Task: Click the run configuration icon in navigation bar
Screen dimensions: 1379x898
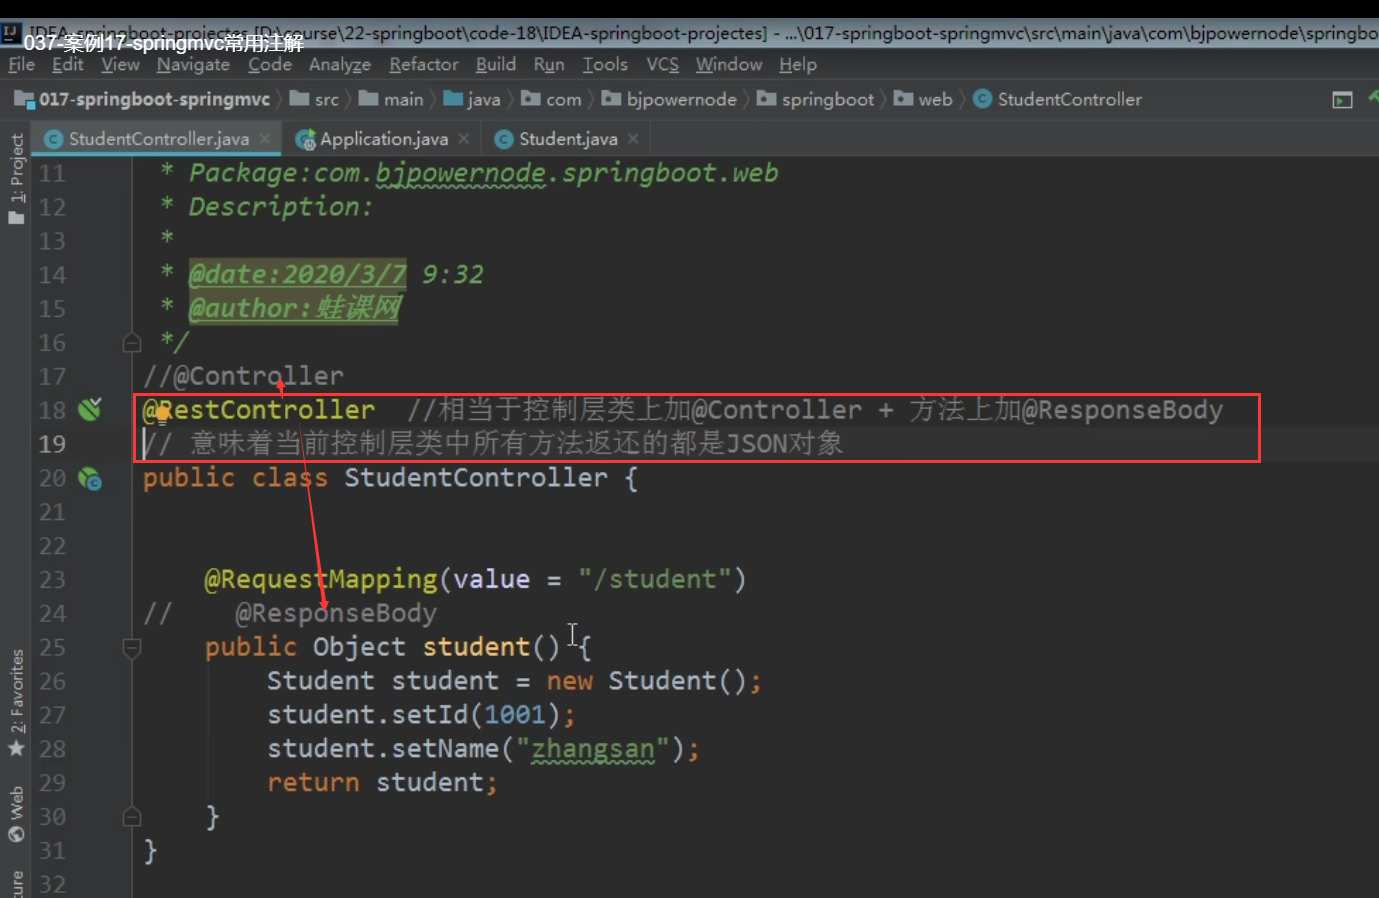Action: 1343,100
